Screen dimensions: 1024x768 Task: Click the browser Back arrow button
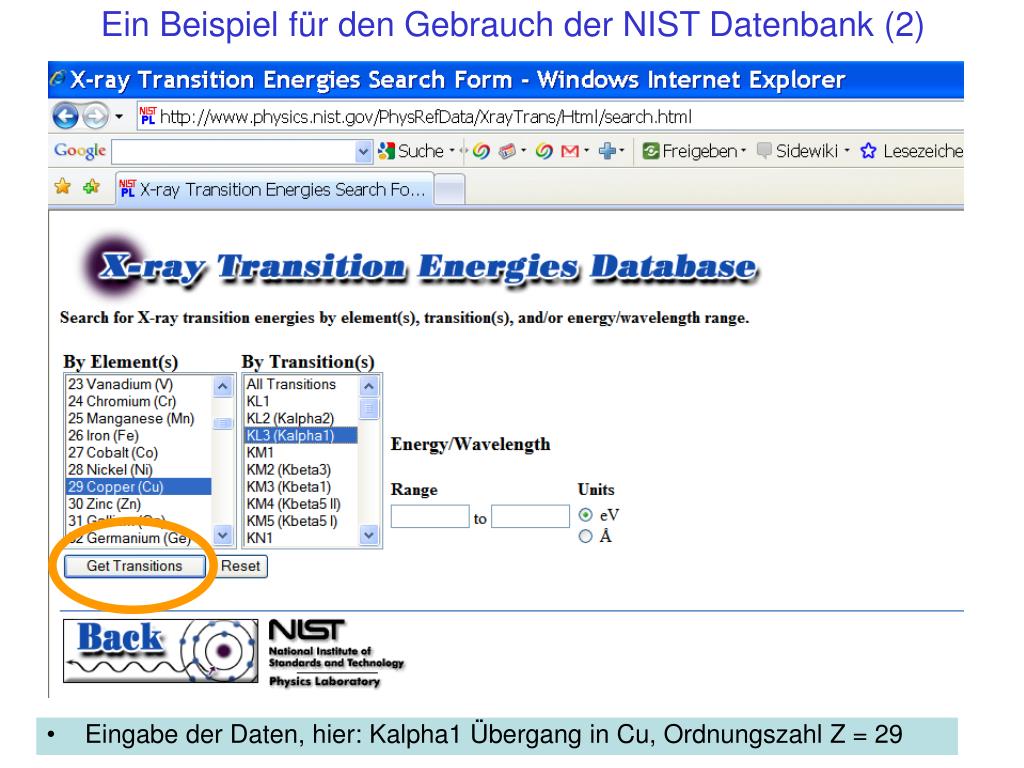[65, 117]
